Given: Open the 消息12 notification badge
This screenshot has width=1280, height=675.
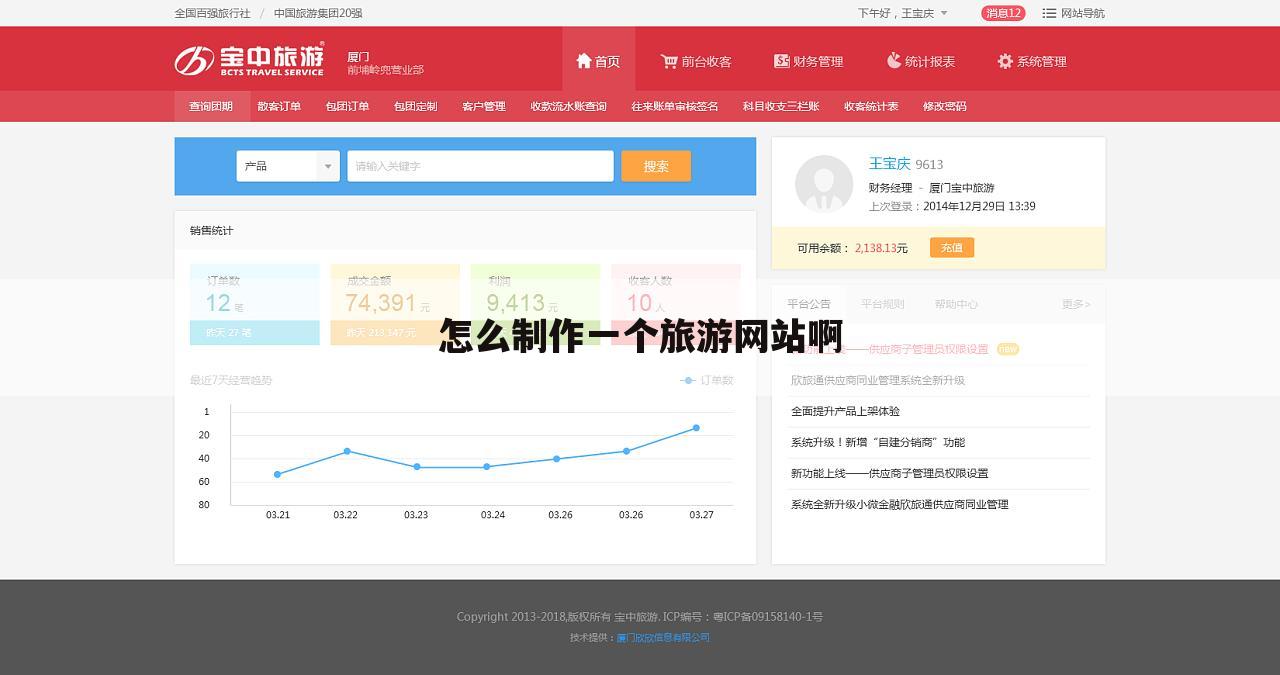Looking at the screenshot, I should 1003,13.
